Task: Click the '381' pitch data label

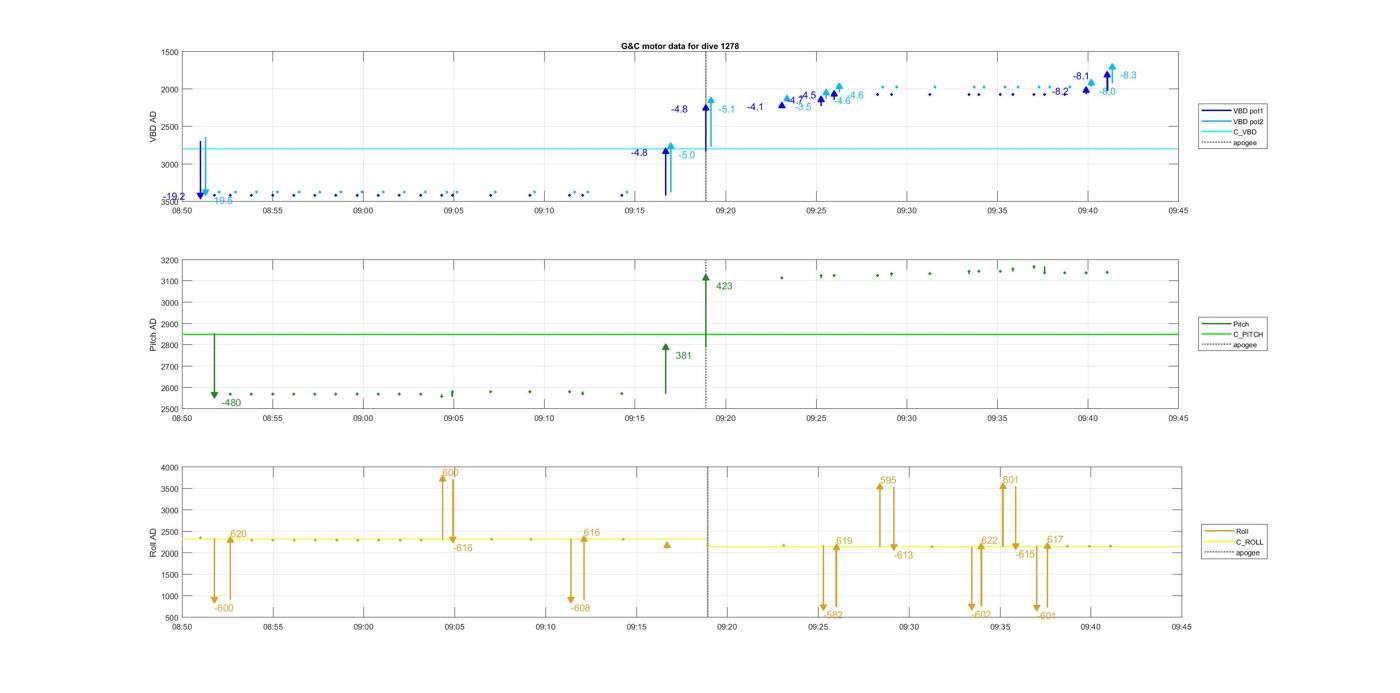Action: pyautogui.click(x=683, y=355)
